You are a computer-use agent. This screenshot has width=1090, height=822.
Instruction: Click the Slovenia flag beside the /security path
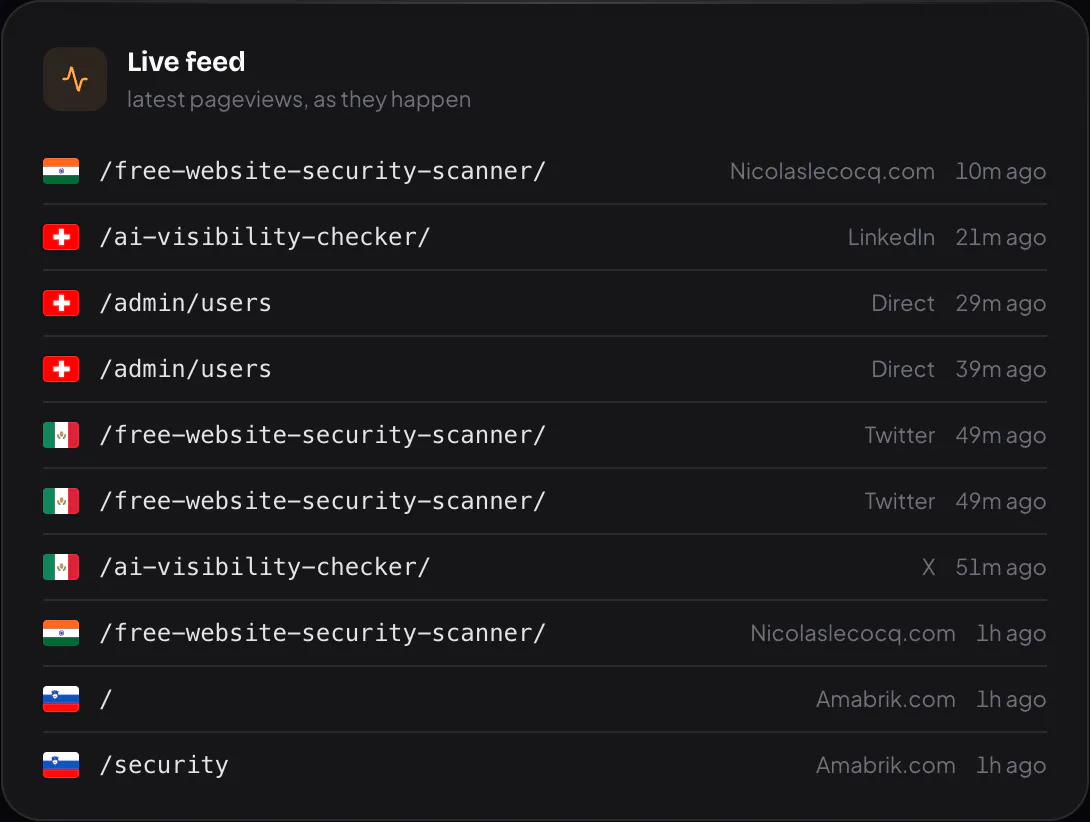(61, 765)
